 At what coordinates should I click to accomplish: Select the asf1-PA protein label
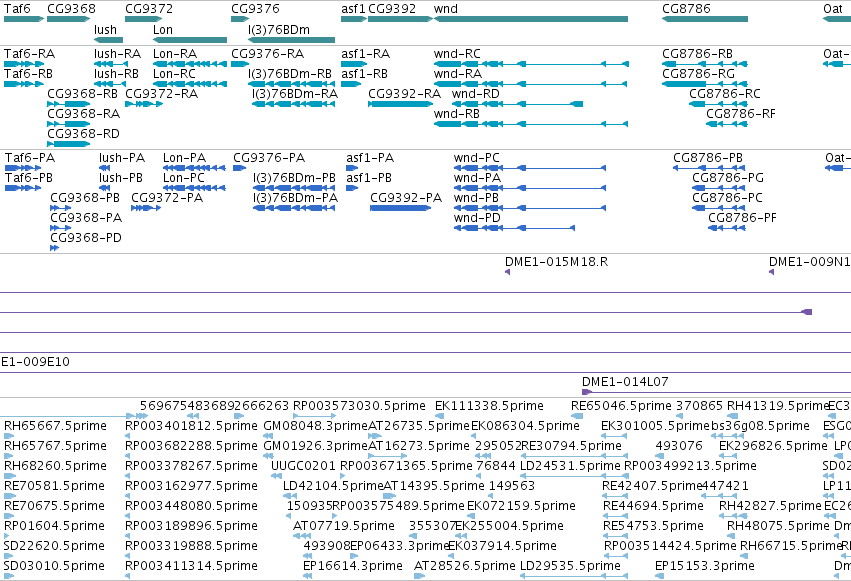[370, 158]
